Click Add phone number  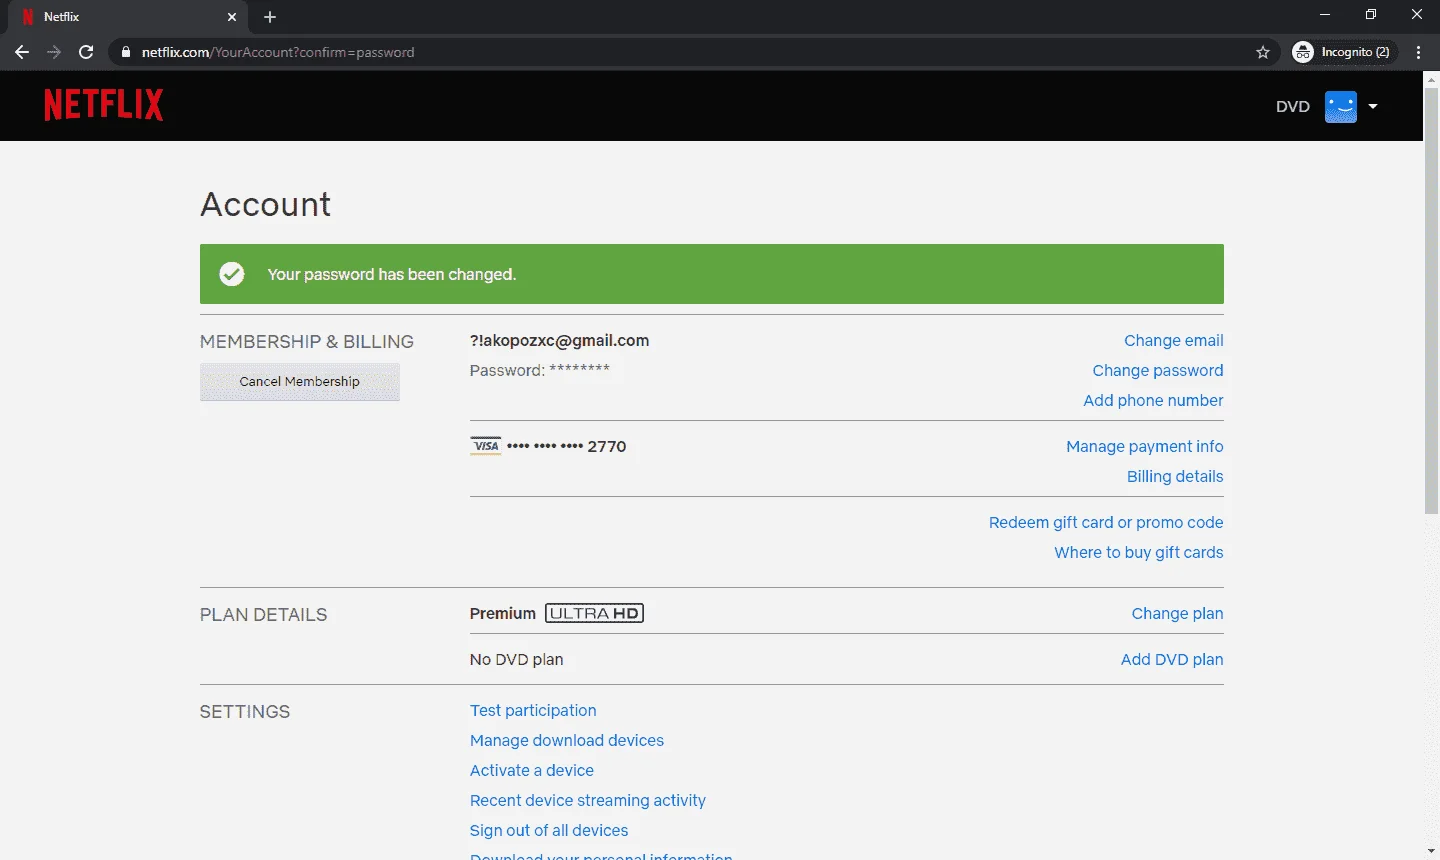[x=1153, y=400]
